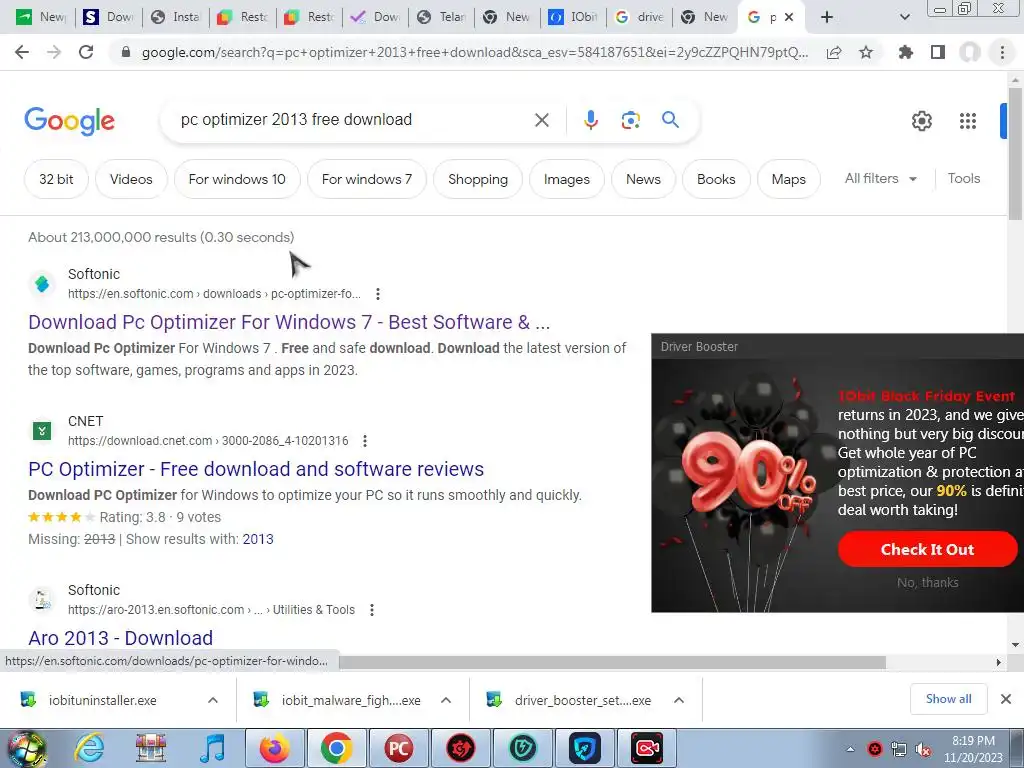The height and width of the screenshot is (768, 1024).
Task: Open the Aro 2013 - Download link
Action: (121, 637)
